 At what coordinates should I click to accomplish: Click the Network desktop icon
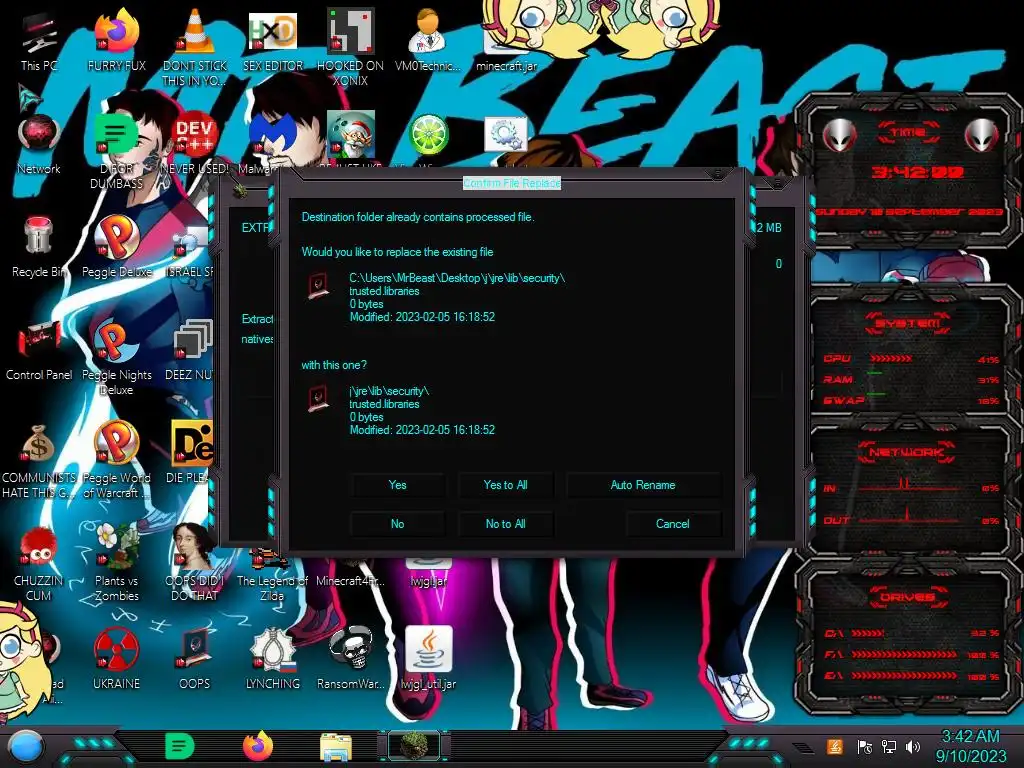click(x=39, y=144)
